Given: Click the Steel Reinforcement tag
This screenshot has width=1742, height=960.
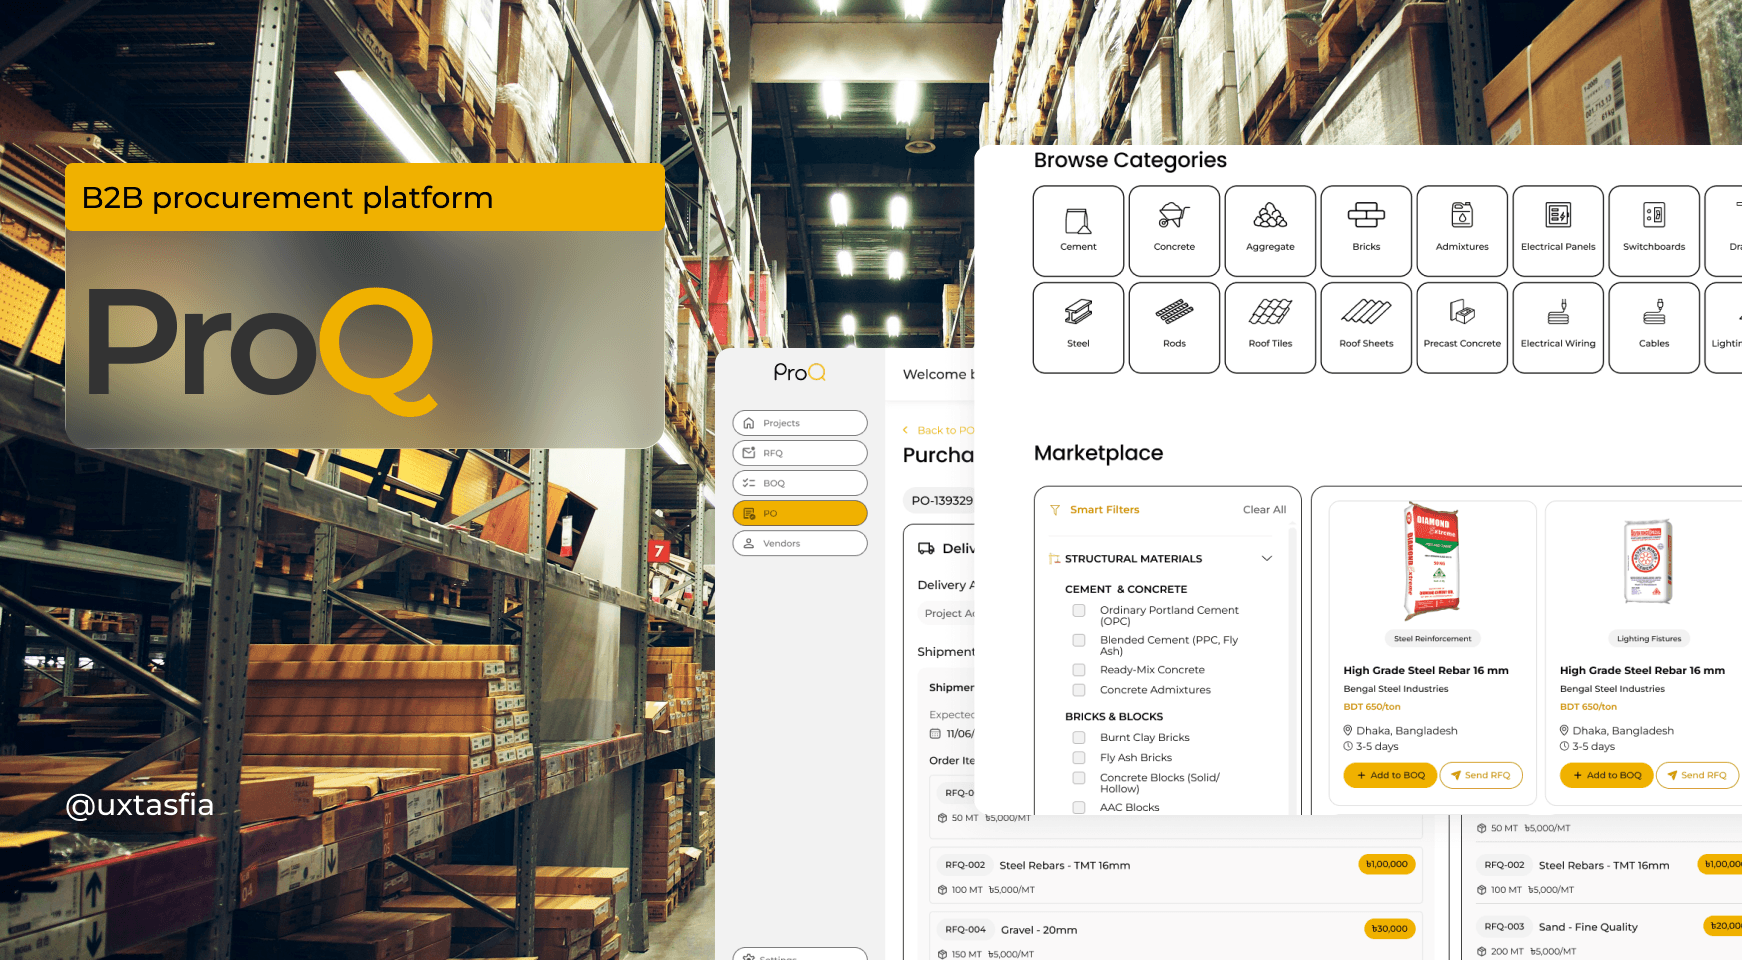Looking at the screenshot, I should pyautogui.click(x=1432, y=638).
